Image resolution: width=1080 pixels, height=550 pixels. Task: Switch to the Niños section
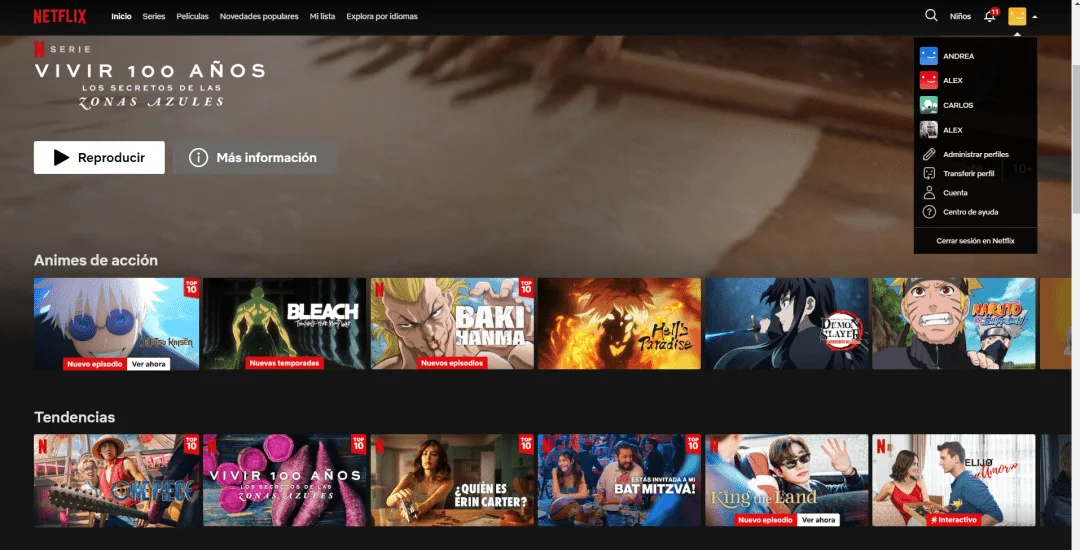[960, 16]
